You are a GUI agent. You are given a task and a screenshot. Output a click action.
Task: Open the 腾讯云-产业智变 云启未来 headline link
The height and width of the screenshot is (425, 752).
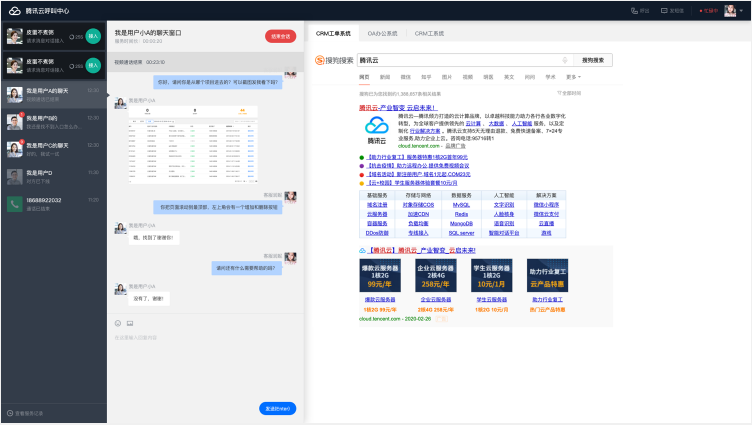point(399,108)
